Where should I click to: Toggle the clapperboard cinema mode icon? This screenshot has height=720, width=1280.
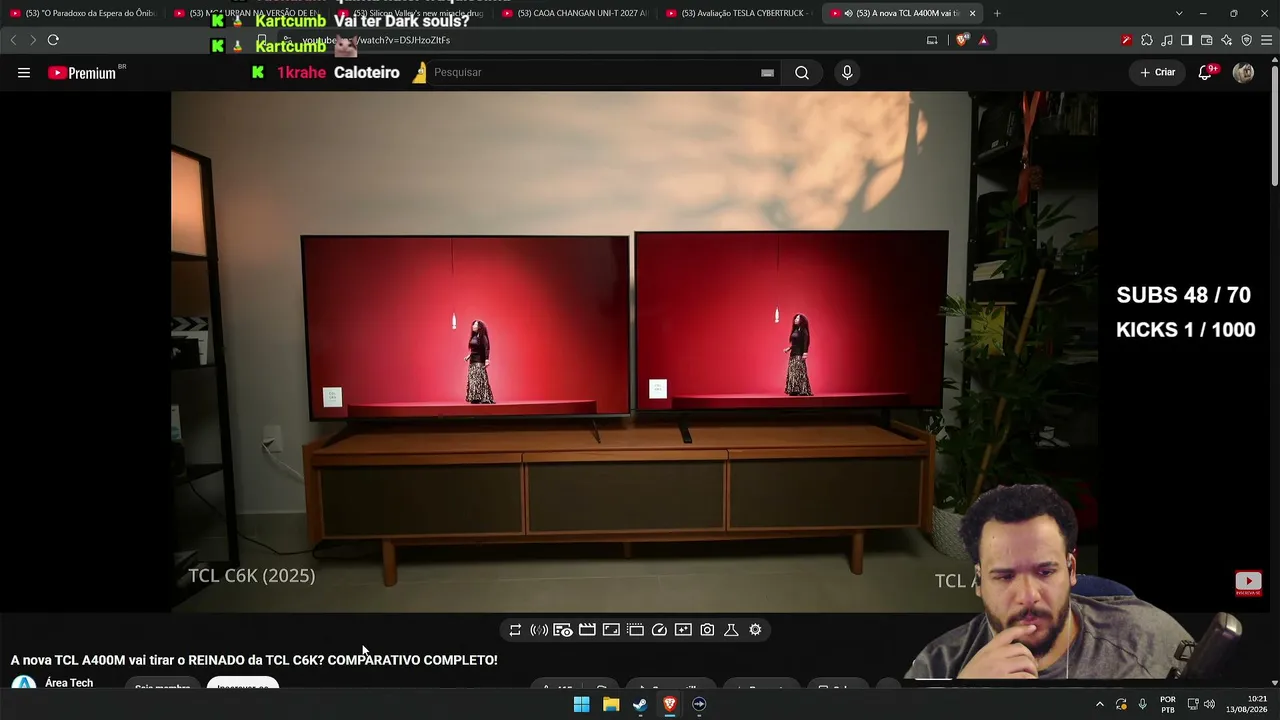587,630
